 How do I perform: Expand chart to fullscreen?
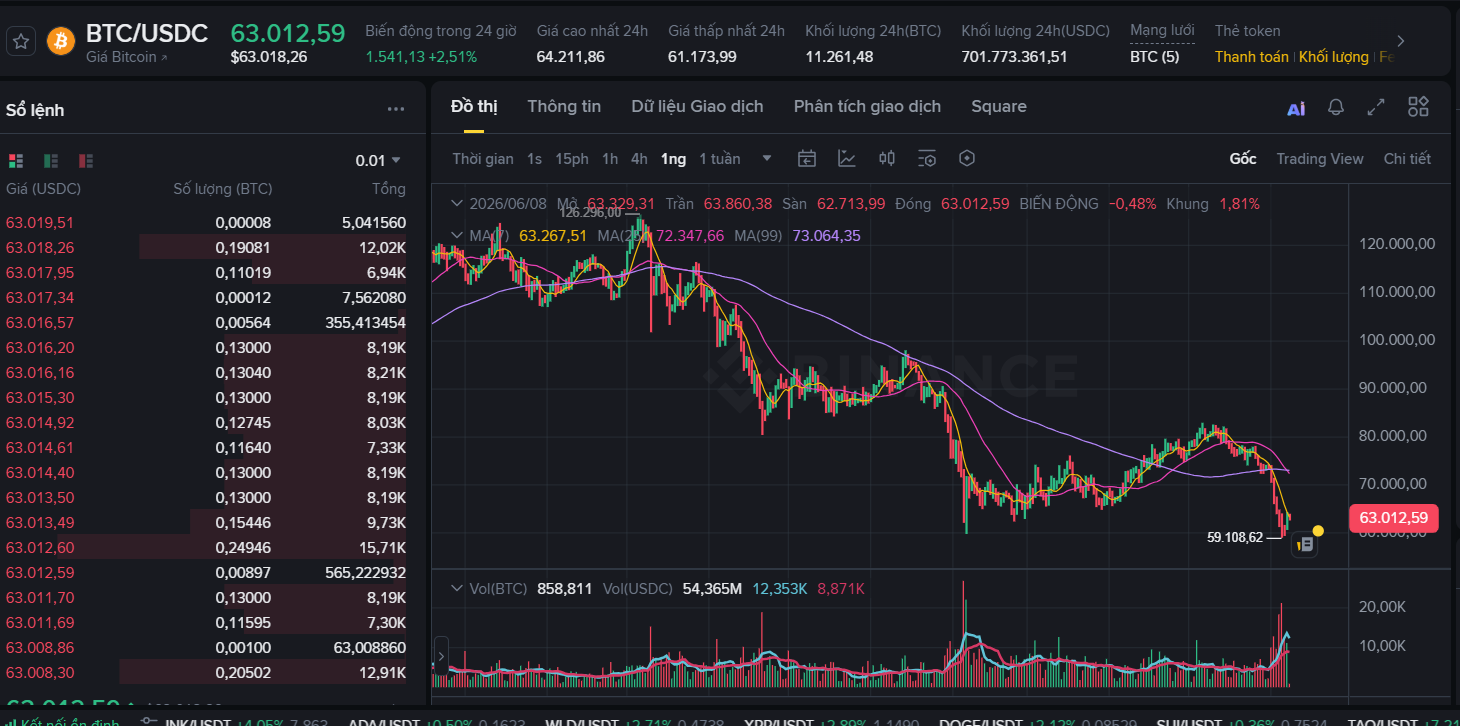click(1376, 107)
